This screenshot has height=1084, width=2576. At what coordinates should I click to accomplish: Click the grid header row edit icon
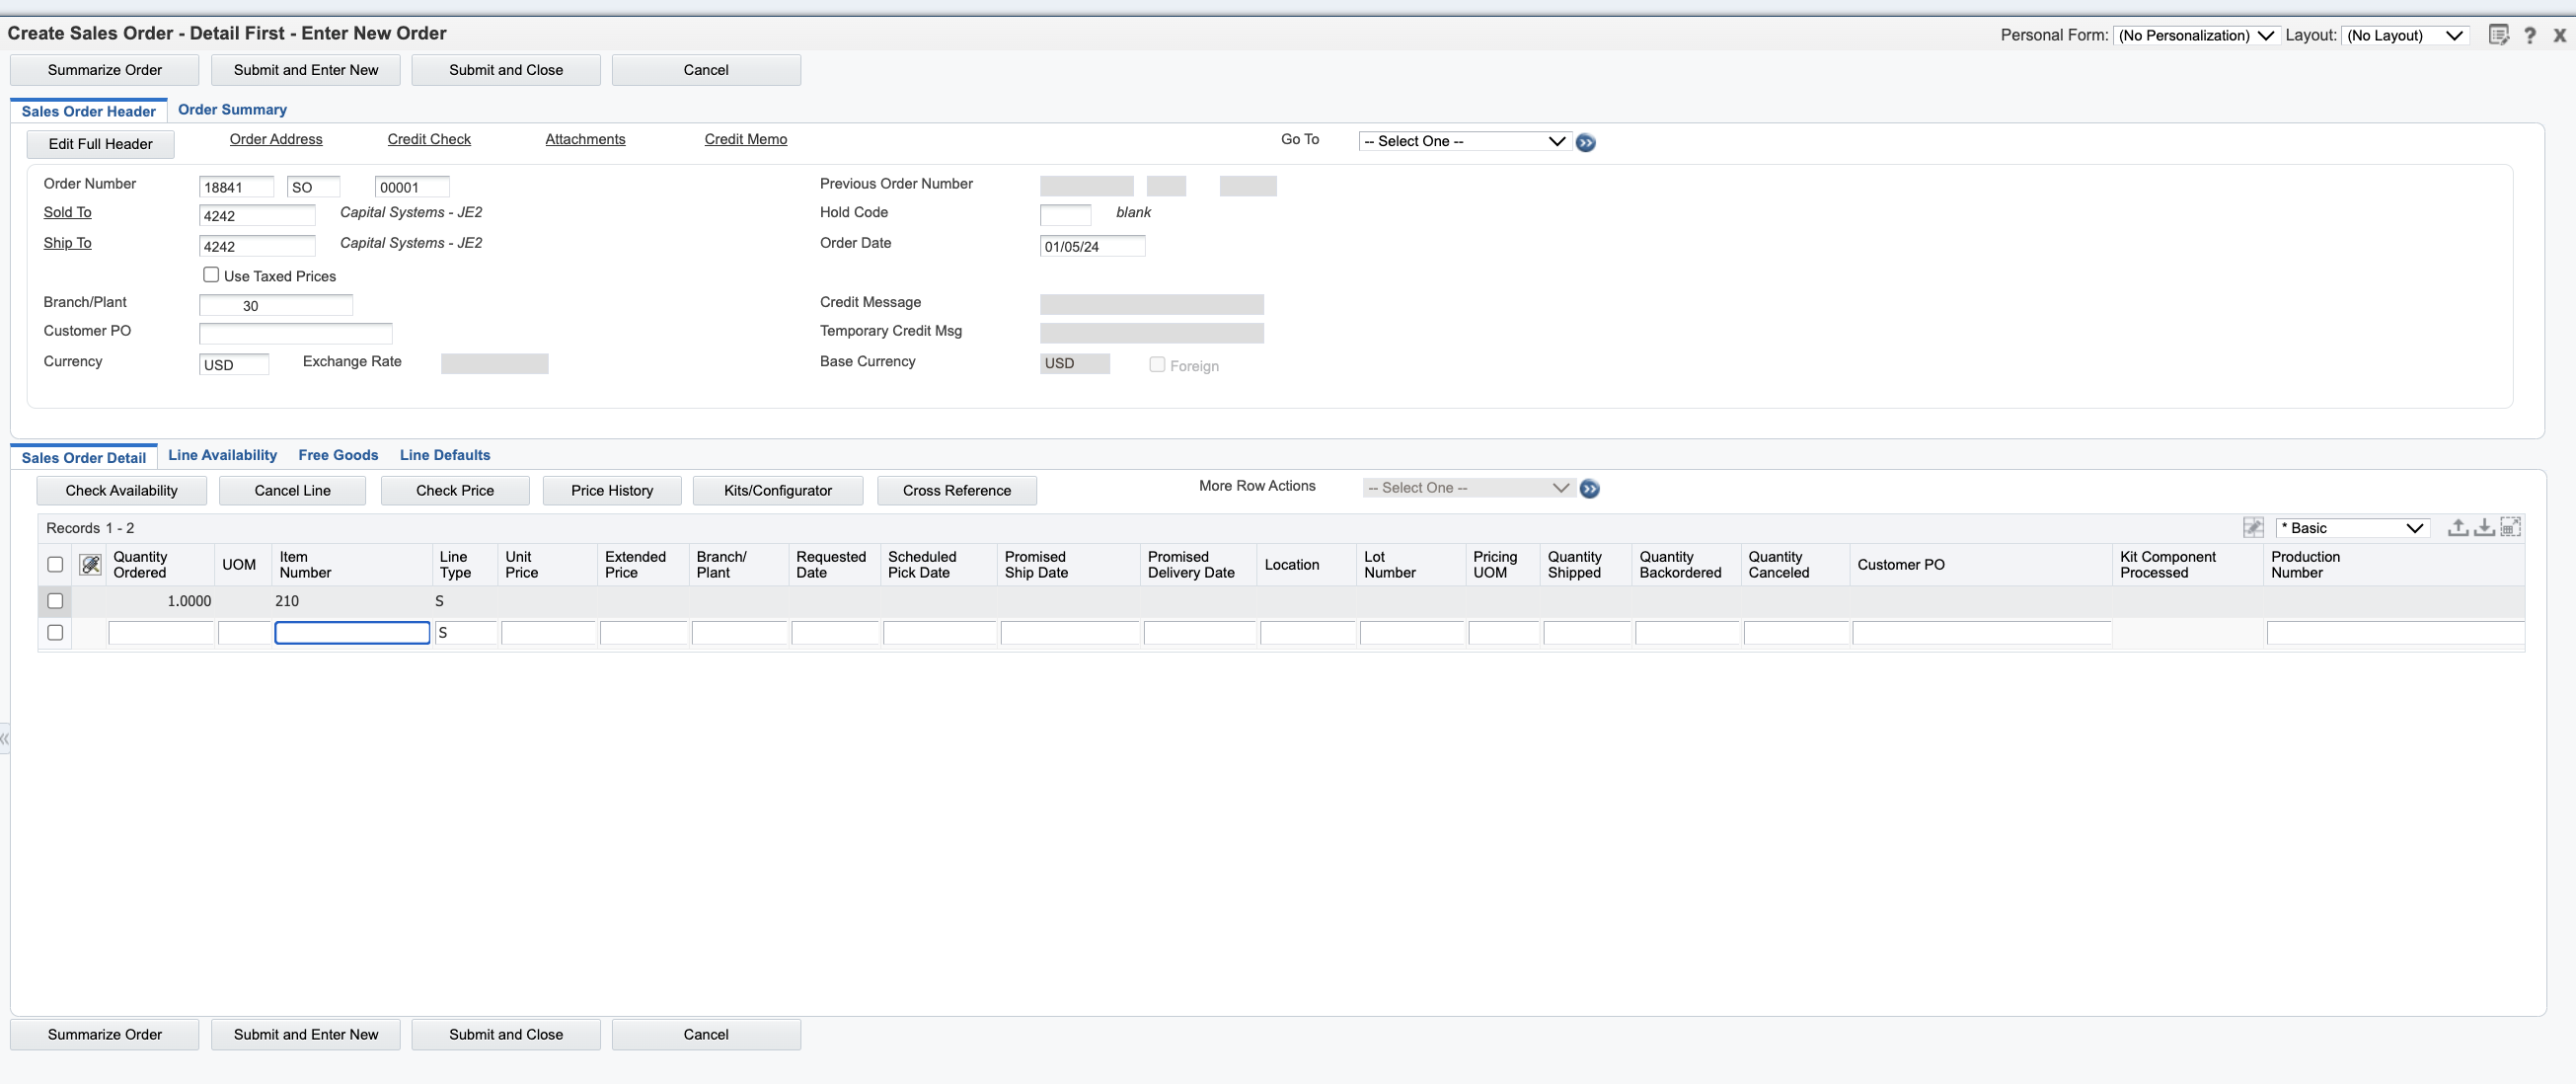(x=90, y=565)
